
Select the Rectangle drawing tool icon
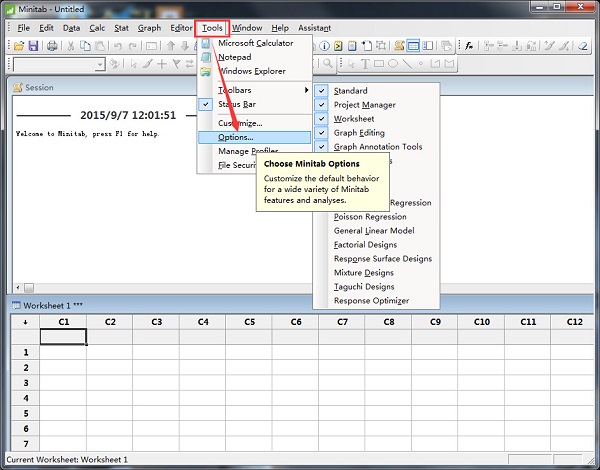[x=379, y=64]
